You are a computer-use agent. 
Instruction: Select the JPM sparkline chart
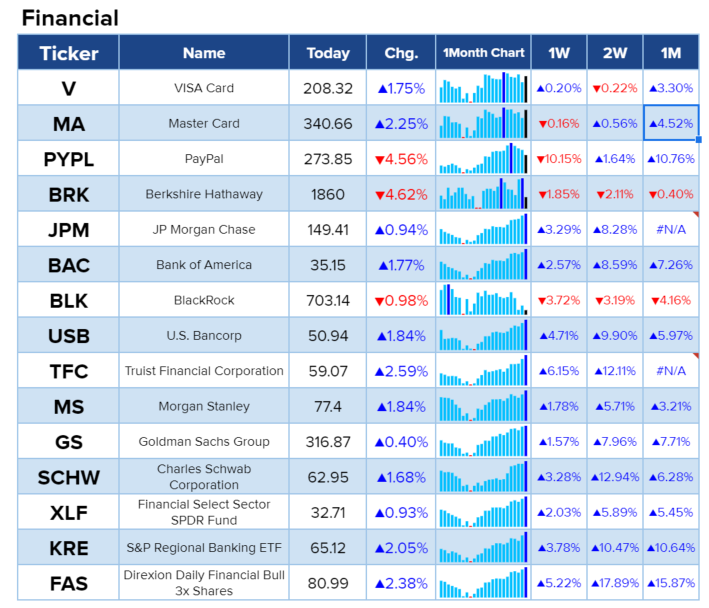[x=483, y=229]
